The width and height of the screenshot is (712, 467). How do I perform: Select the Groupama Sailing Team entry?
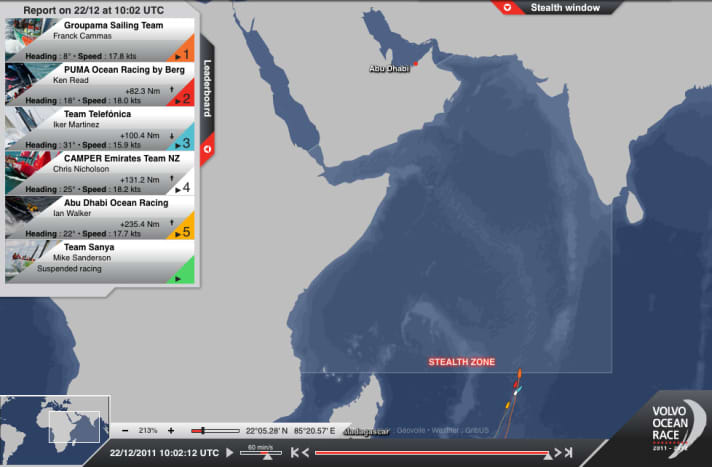click(99, 40)
